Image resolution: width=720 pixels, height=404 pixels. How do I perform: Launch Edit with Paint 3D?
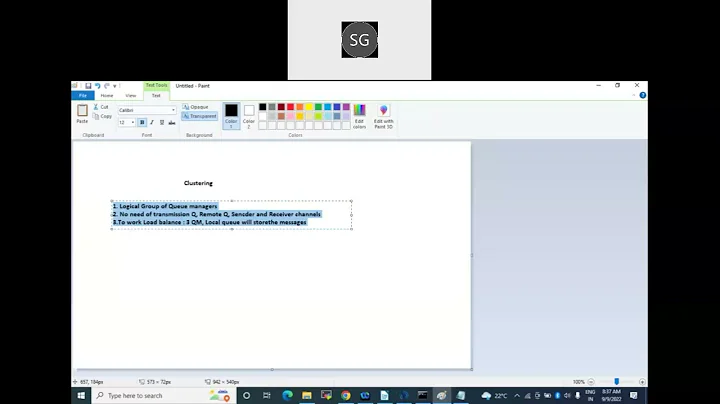pos(383,116)
